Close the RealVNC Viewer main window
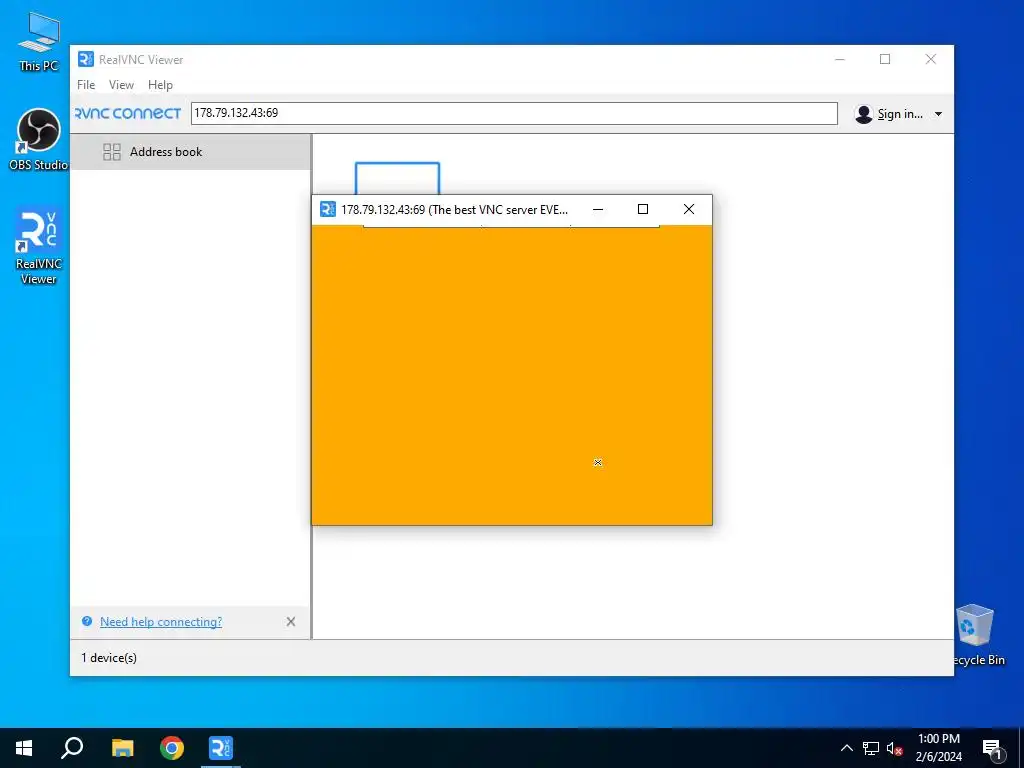This screenshot has width=1024, height=768. tap(931, 59)
